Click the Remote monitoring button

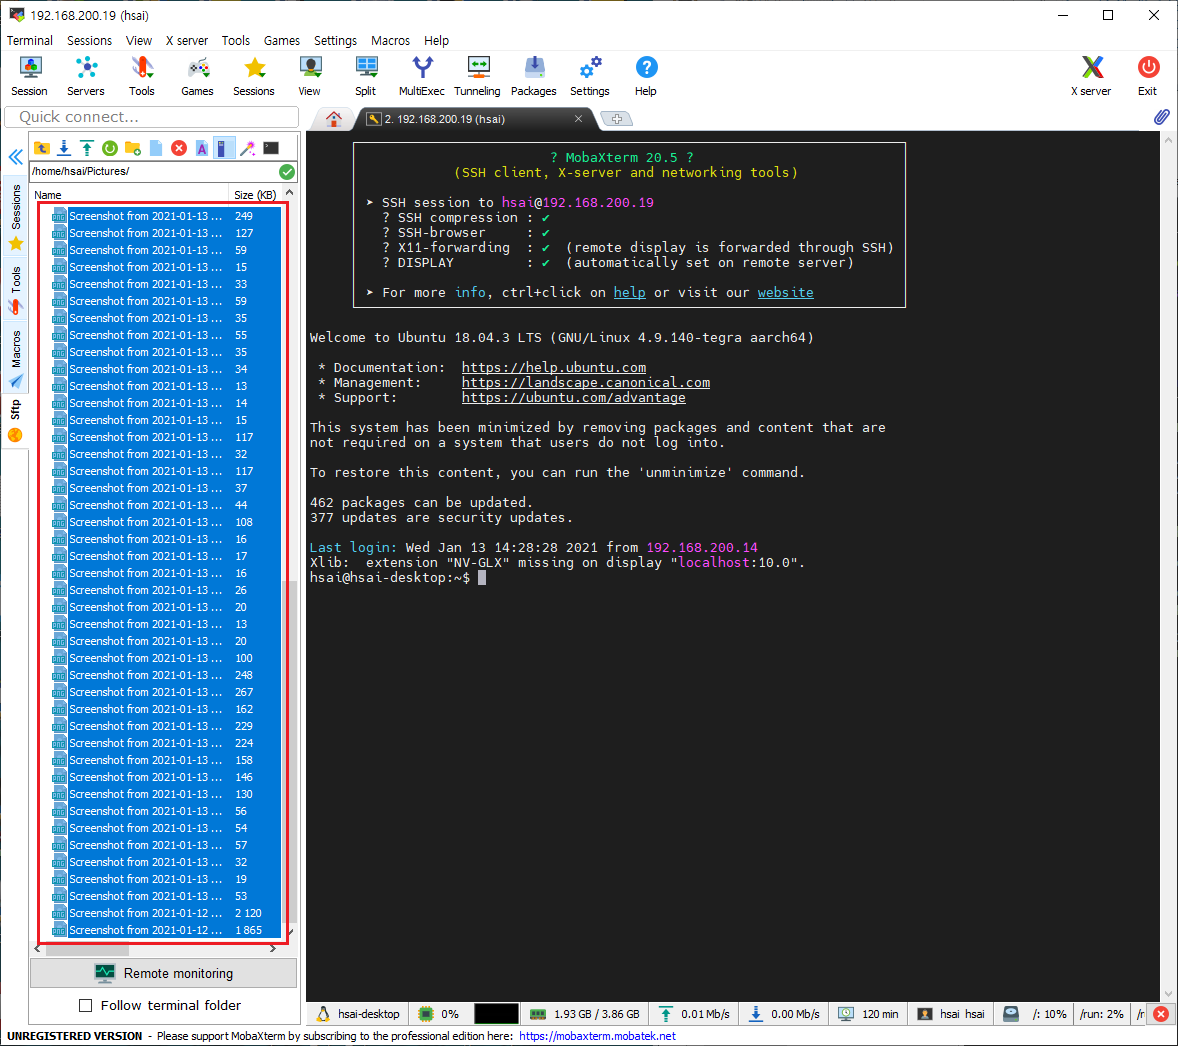coord(164,973)
